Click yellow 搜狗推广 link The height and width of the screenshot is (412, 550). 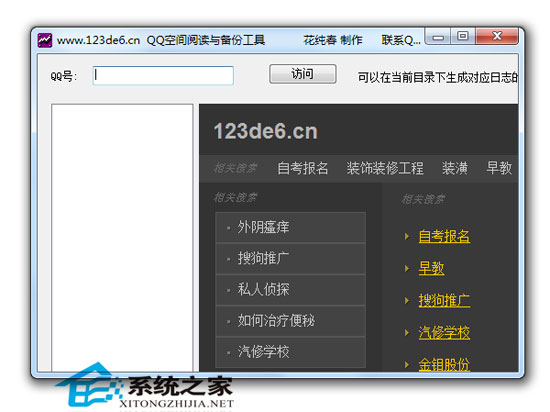click(444, 301)
